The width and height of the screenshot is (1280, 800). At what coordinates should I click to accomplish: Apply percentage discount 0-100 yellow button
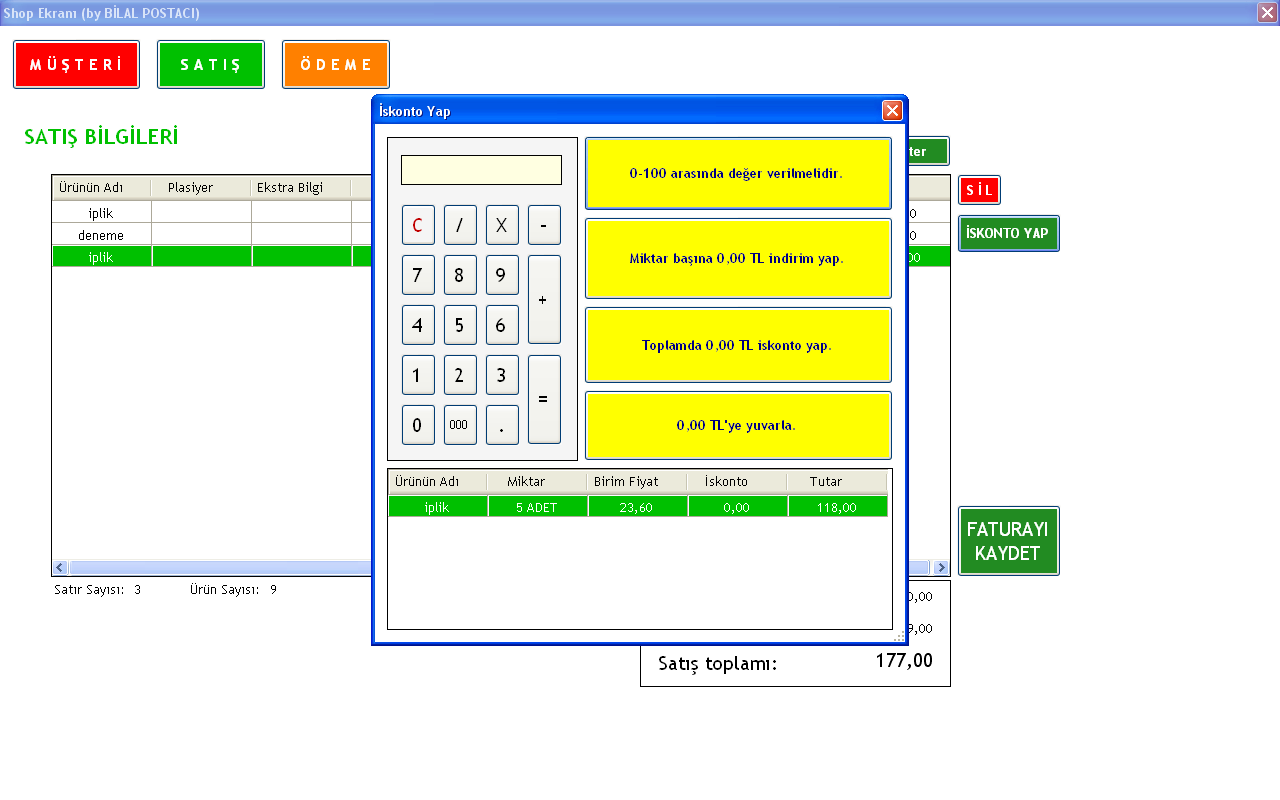coord(737,173)
